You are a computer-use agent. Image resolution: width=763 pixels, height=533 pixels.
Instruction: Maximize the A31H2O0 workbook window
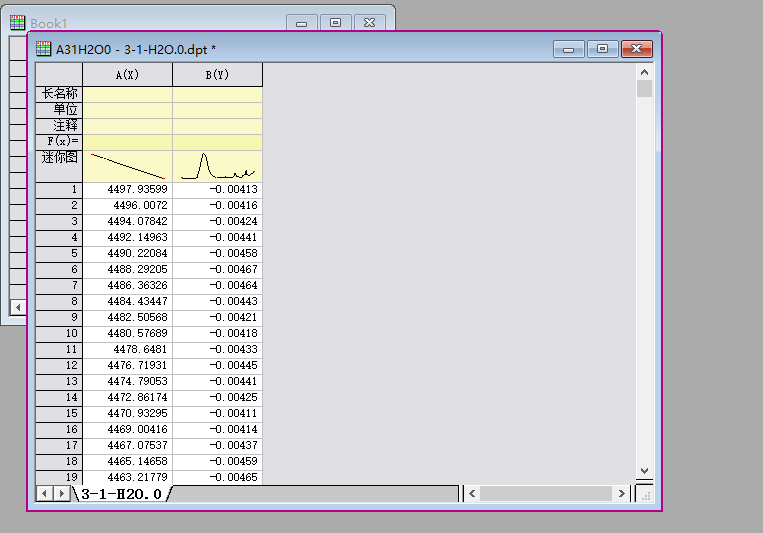(x=602, y=48)
